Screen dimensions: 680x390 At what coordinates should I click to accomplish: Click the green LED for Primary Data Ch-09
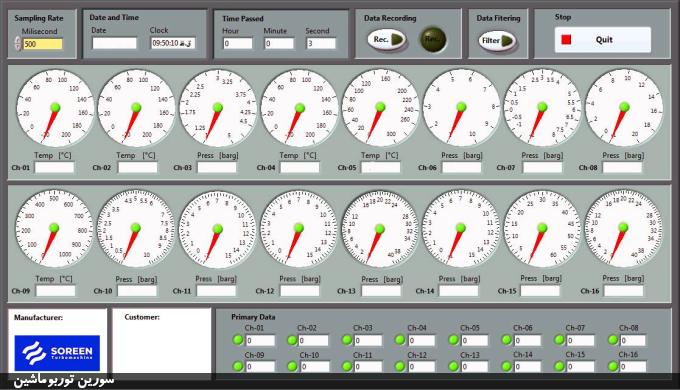click(x=238, y=367)
